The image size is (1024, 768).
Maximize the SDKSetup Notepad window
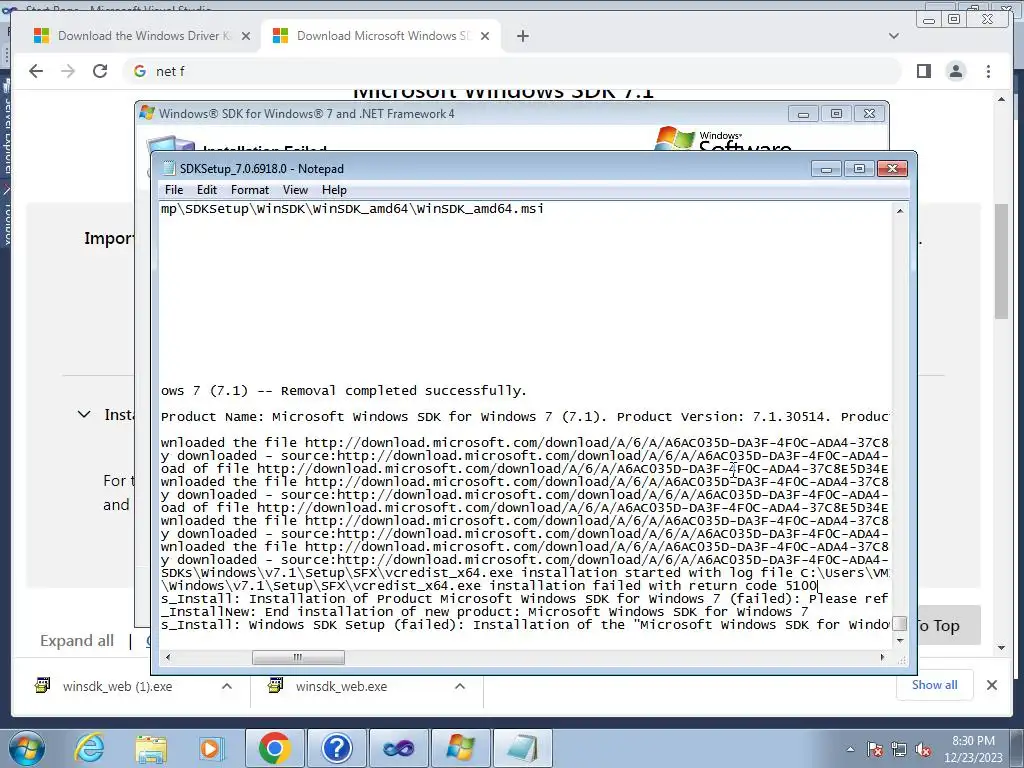click(x=859, y=168)
